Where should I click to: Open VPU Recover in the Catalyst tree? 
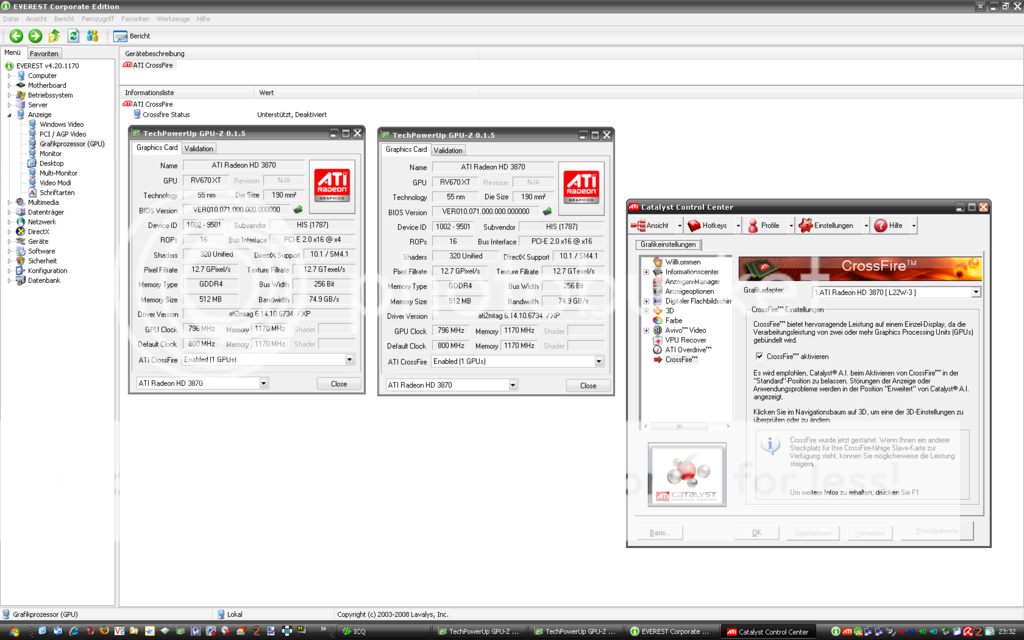[x=685, y=340]
